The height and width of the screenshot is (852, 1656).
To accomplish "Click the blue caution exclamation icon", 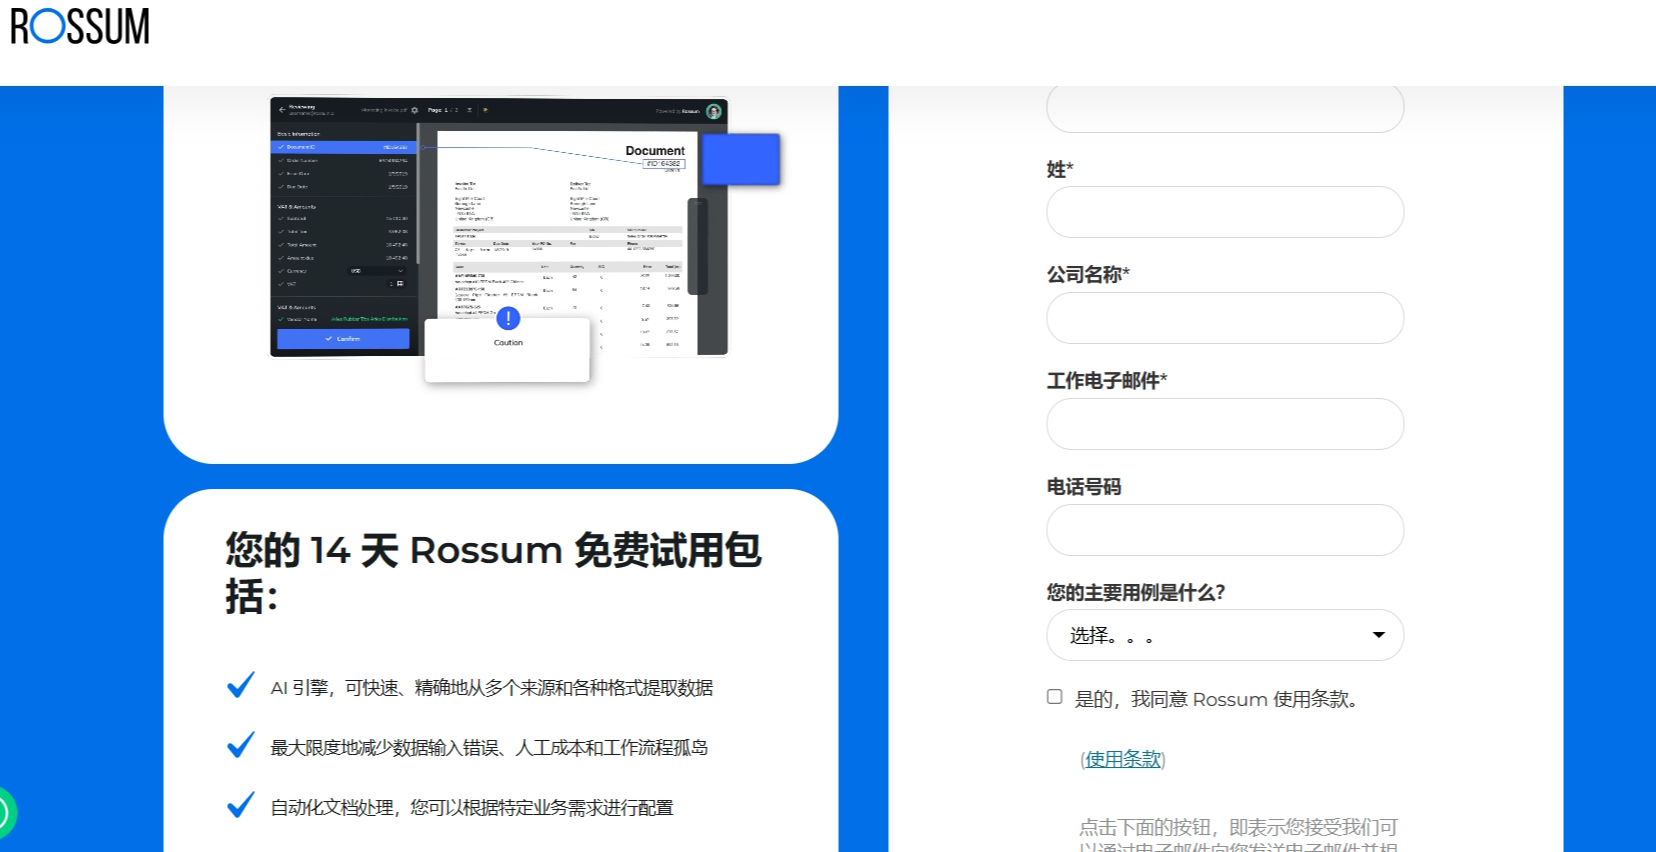I will [x=508, y=318].
